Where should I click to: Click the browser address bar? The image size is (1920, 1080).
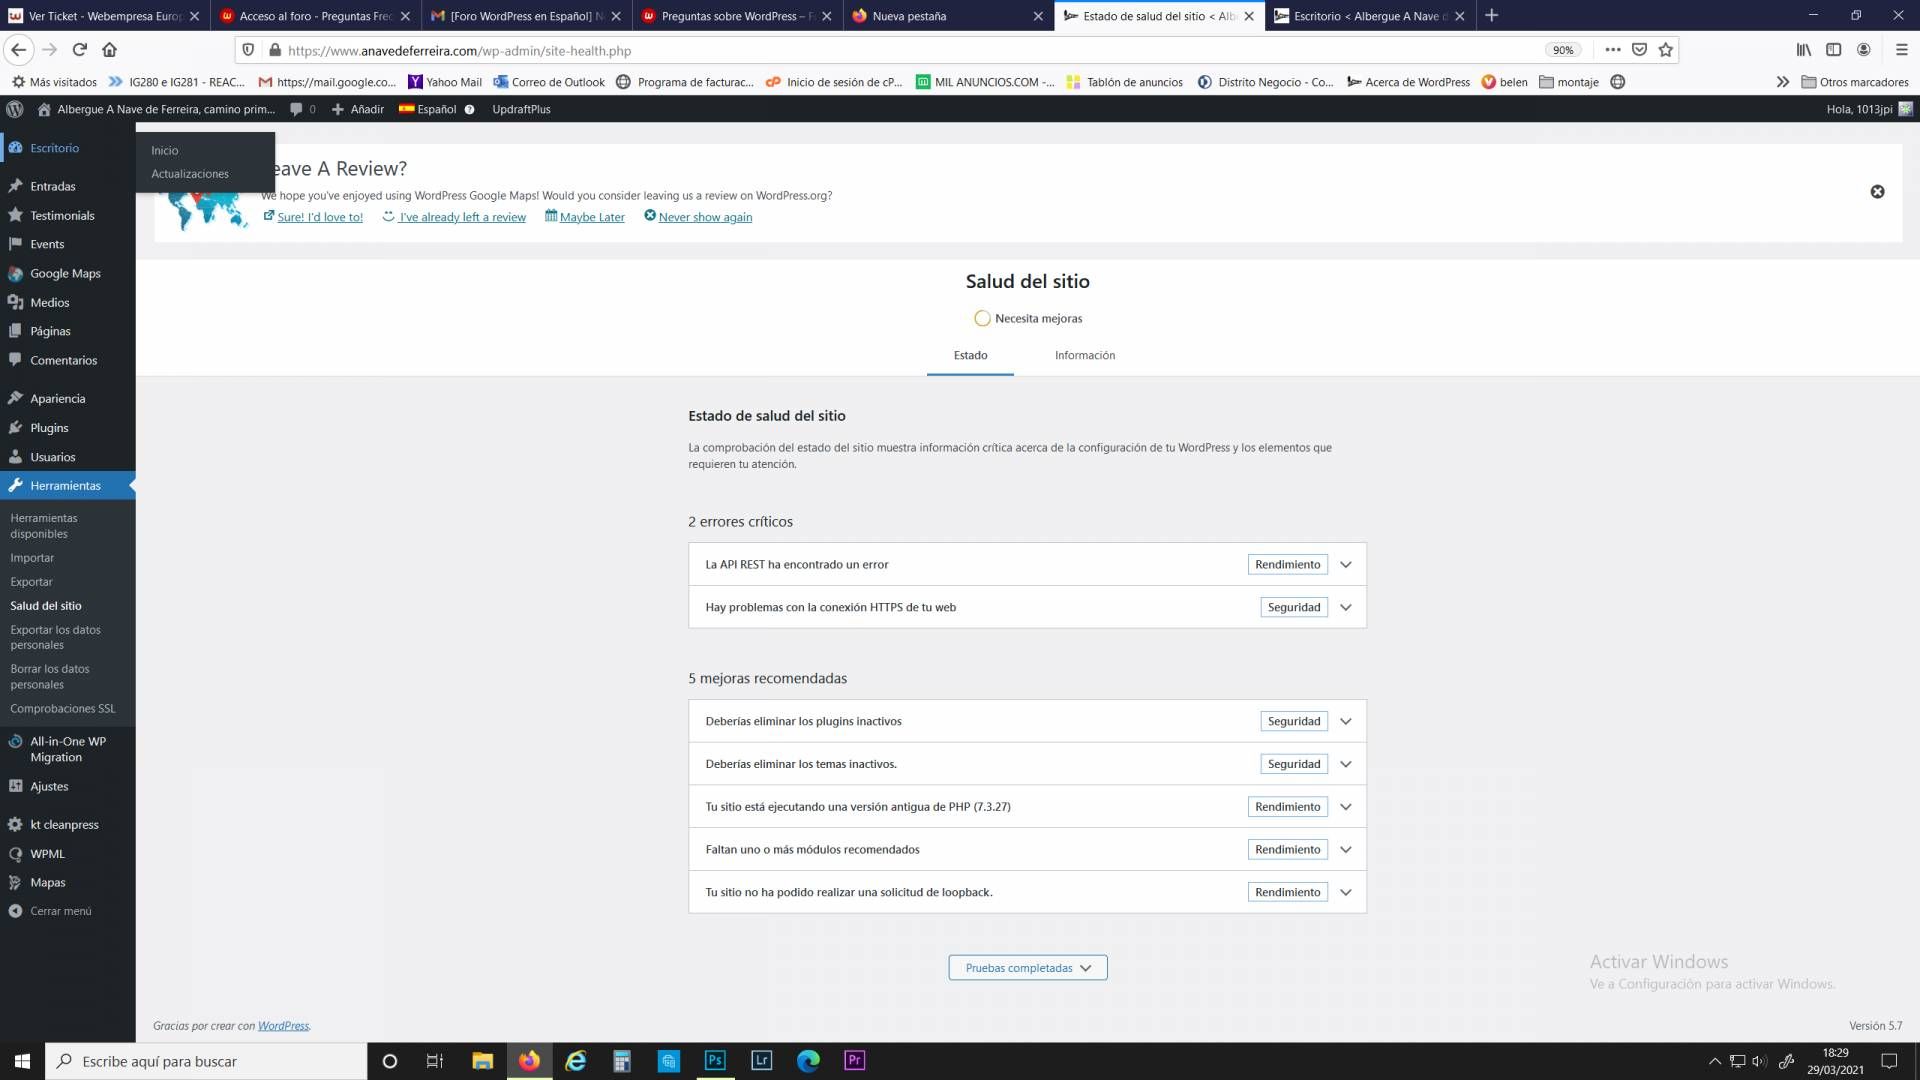pyautogui.click(x=900, y=50)
